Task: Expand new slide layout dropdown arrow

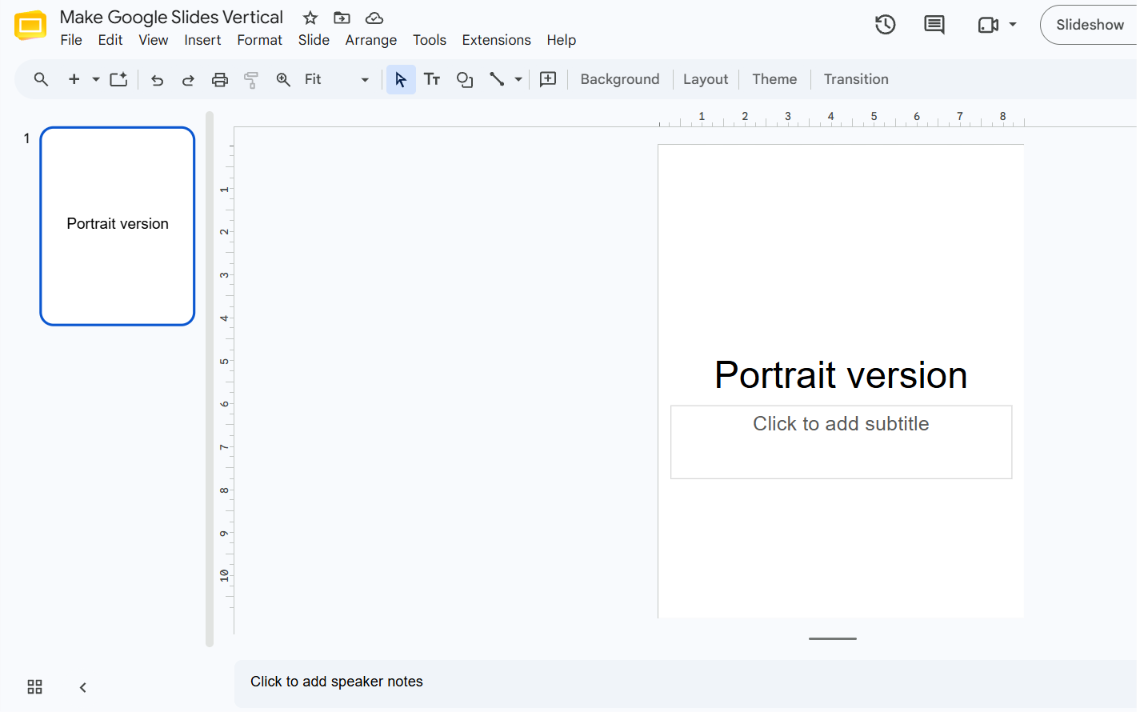Action: click(x=96, y=80)
